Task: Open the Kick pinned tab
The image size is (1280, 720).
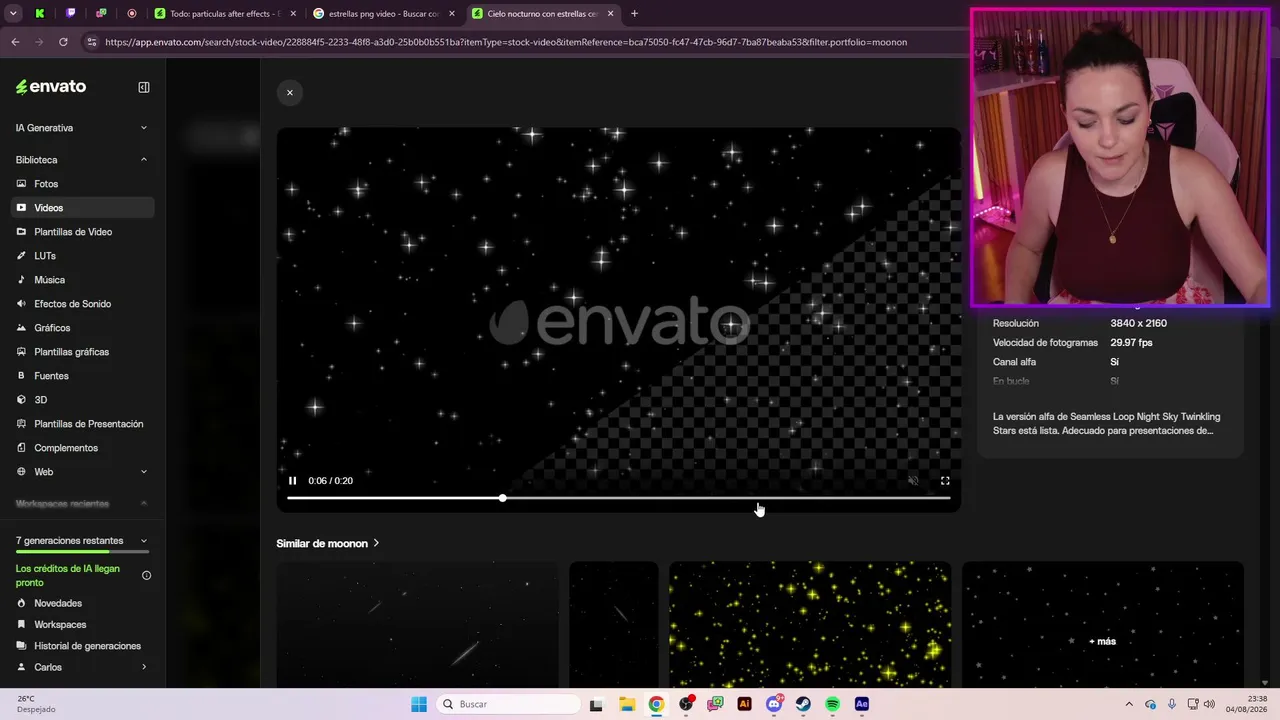Action: click(39, 14)
